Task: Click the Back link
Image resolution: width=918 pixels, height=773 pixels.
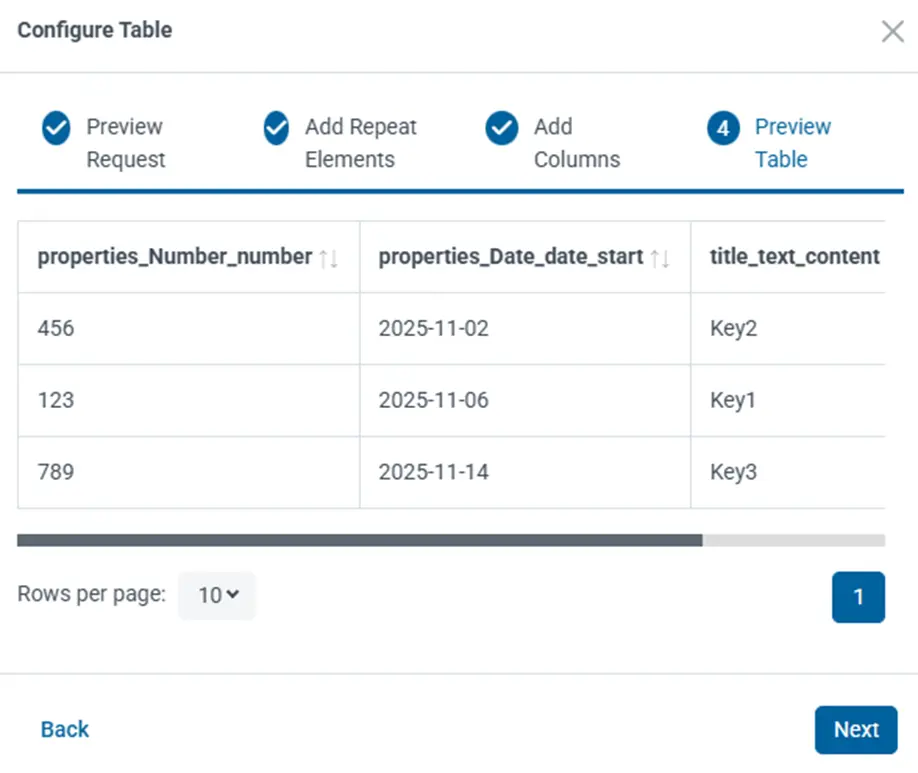Action: (x=65, y=730)
